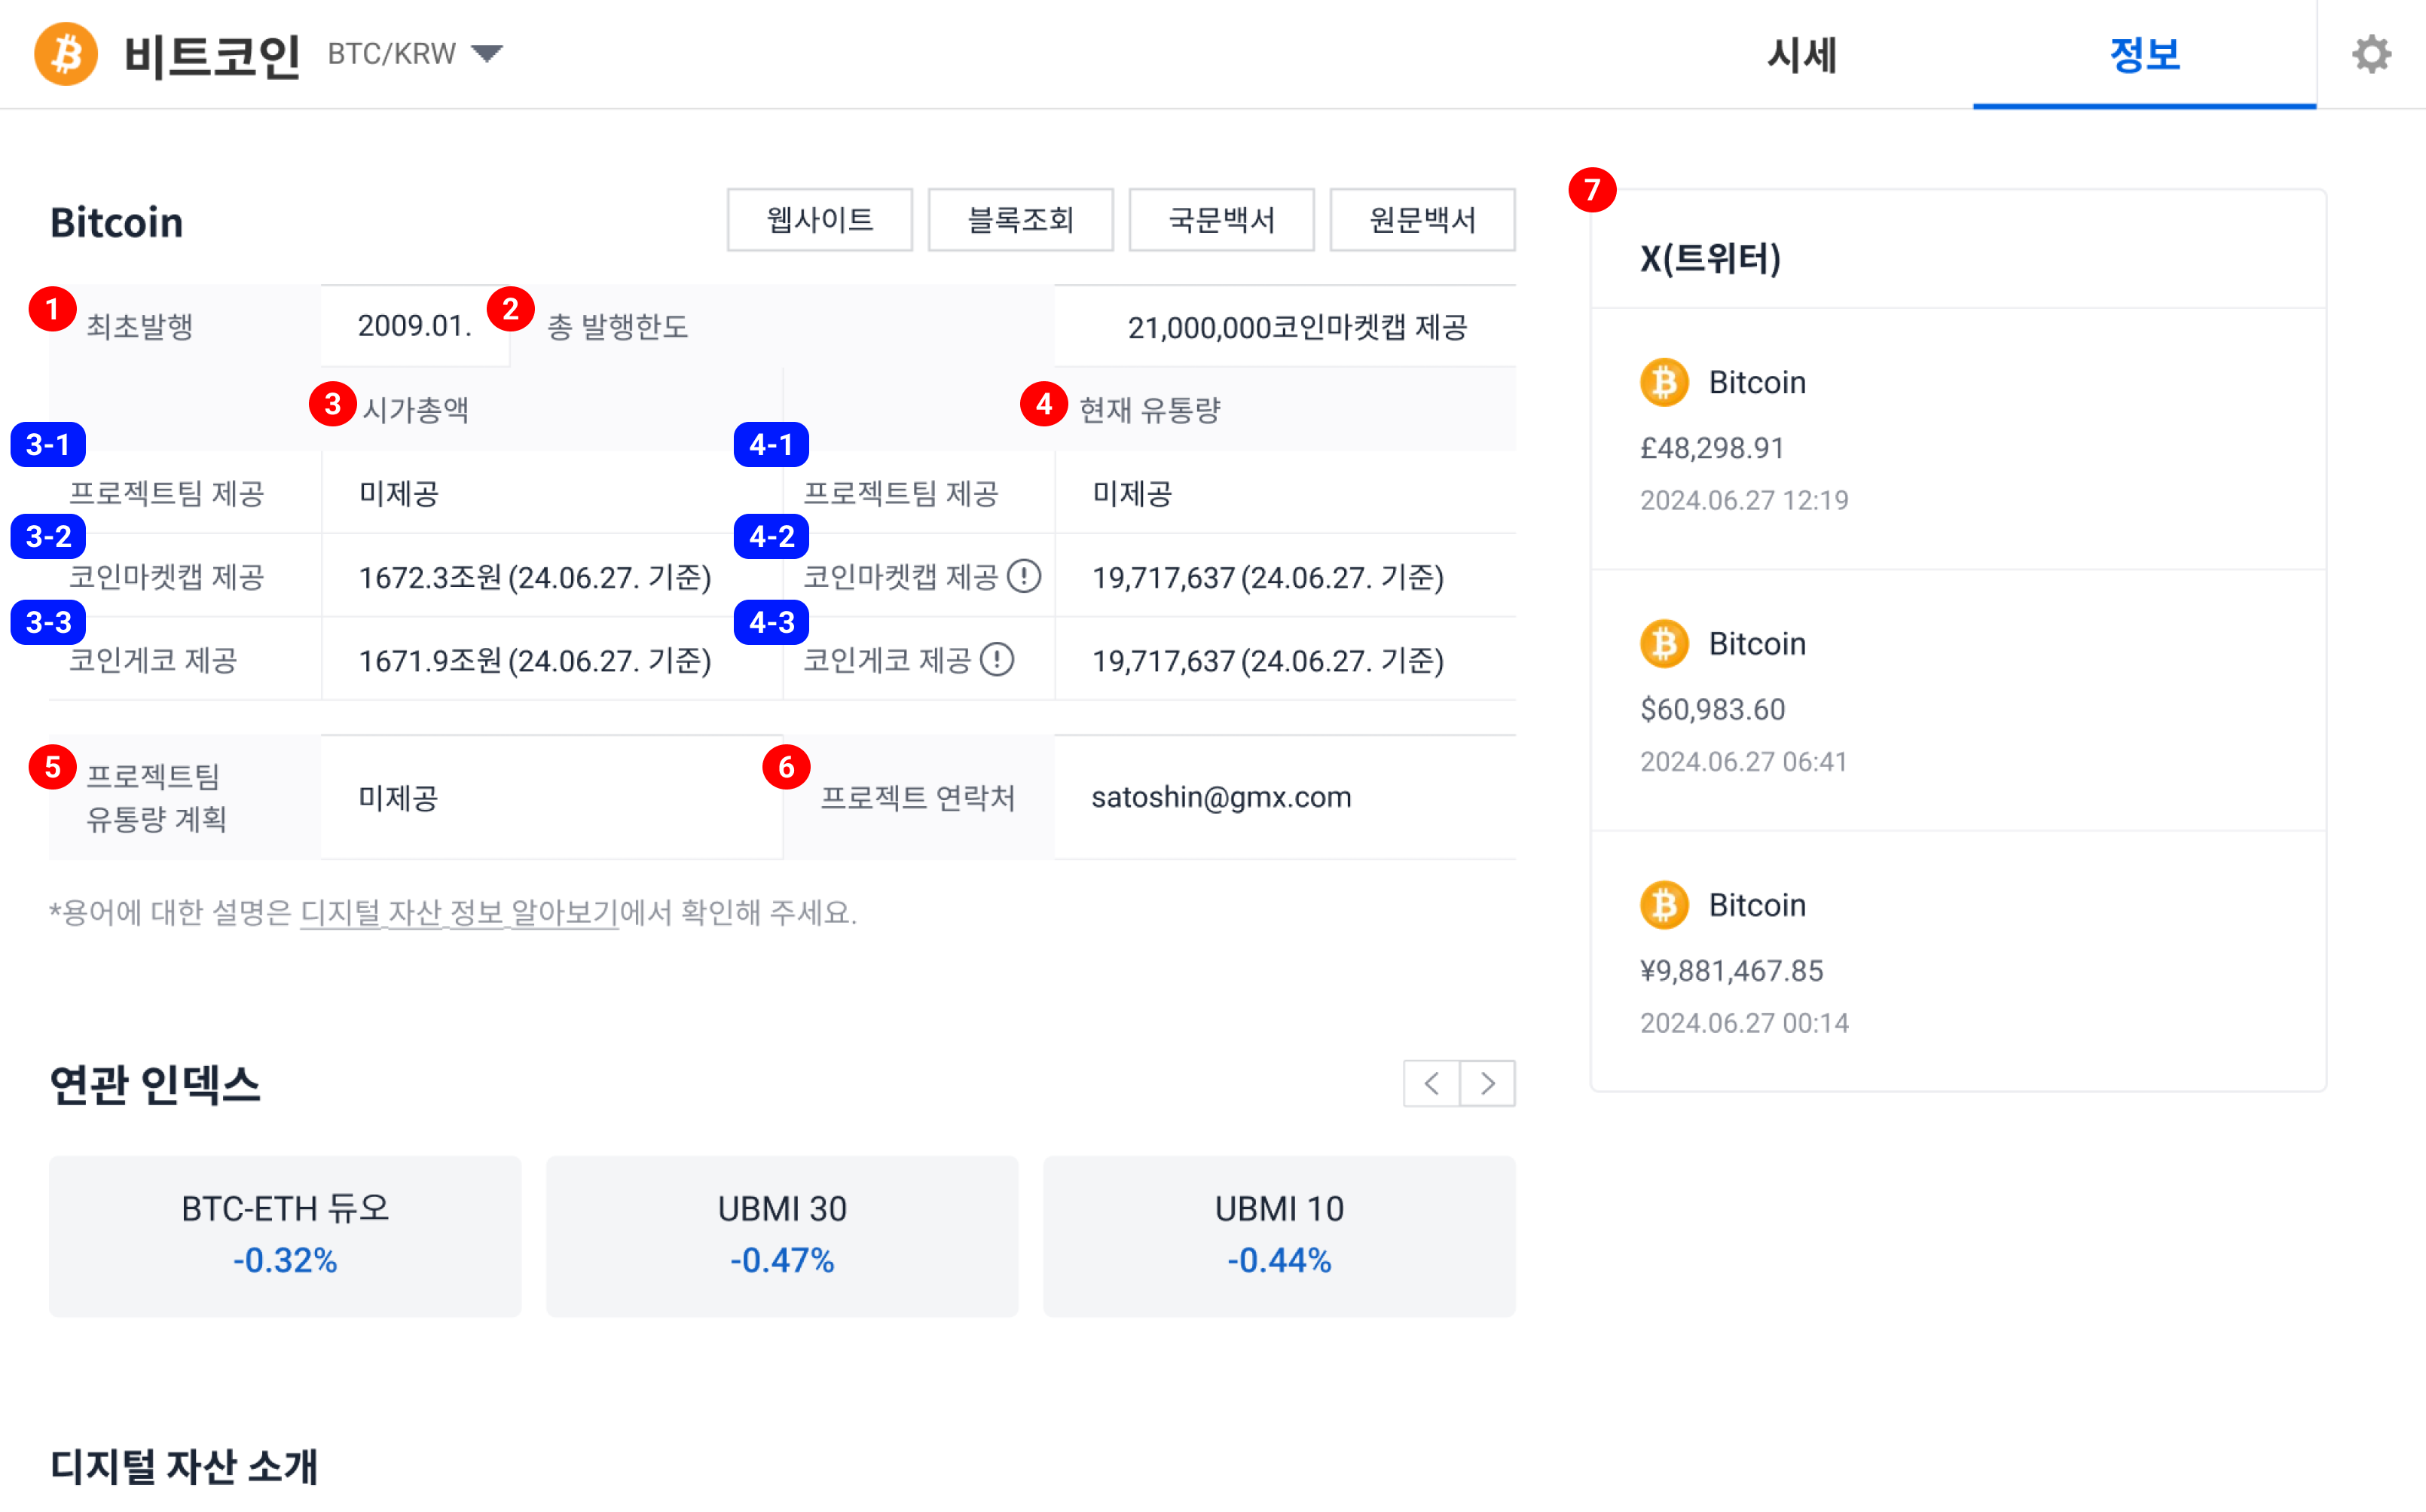Image resolution: width=2426 pixels, height=1512 pixels.
Task: Open the BTC-ETH 듀오 index card
Action: (x=285, y=1236)
